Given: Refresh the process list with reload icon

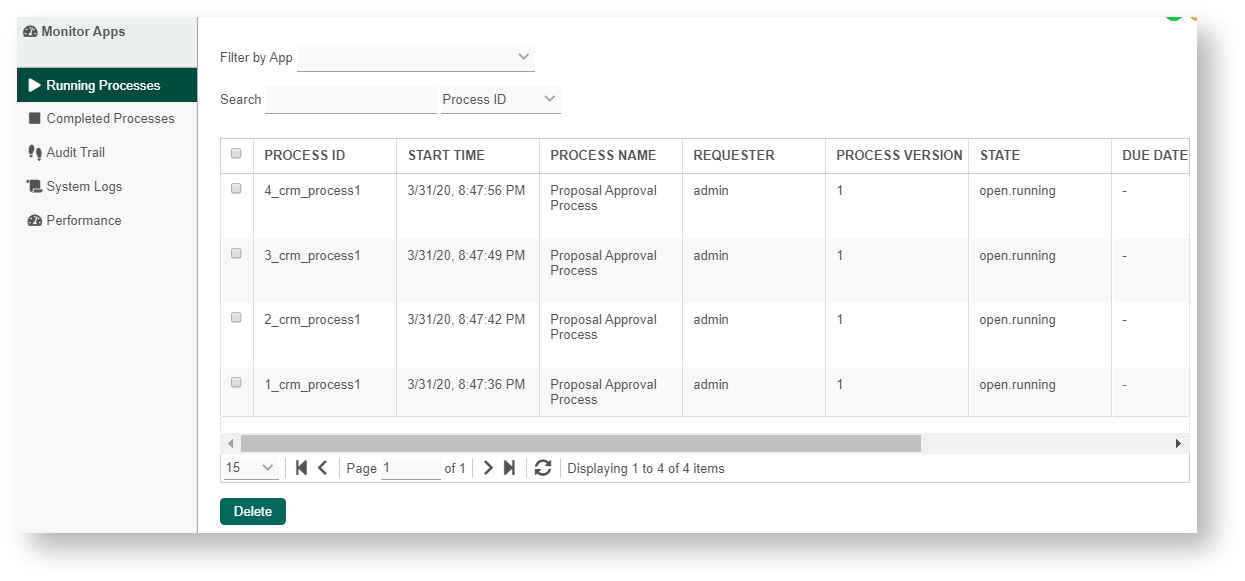Looking at the screenshot, I should (543, 468).
